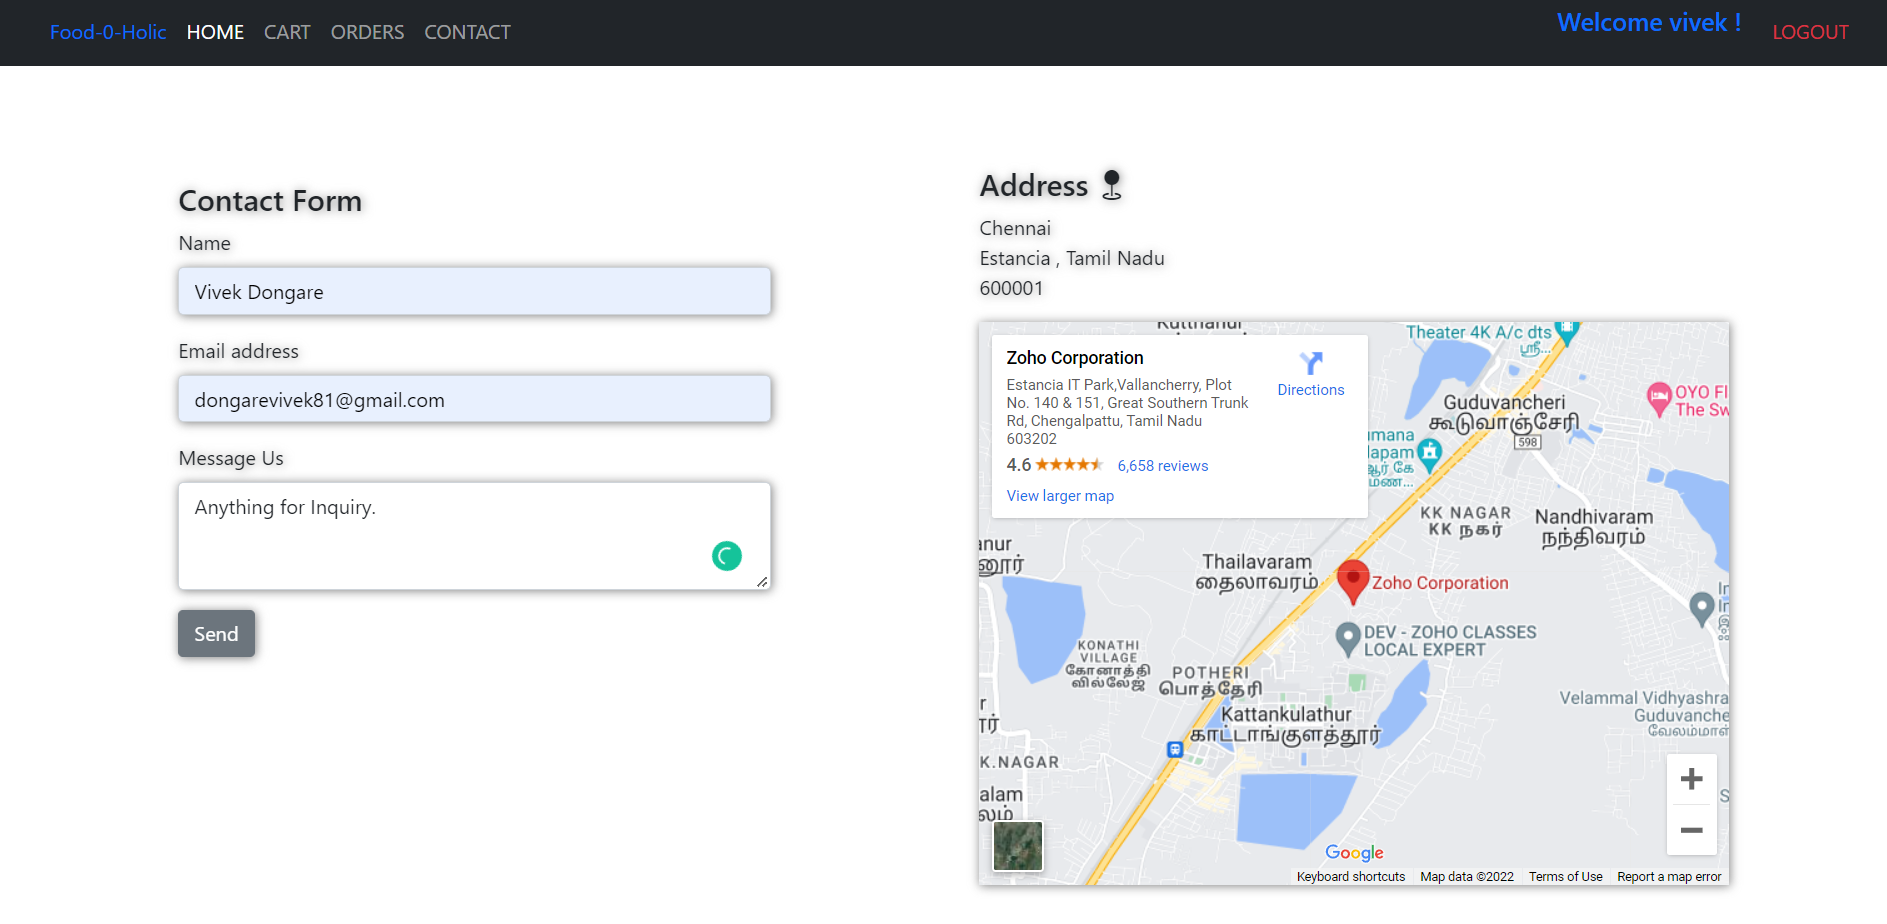Click LOGOUT in the navbar
Image resolution: width=1887 pixels, height=924 pixels.
1810,32
